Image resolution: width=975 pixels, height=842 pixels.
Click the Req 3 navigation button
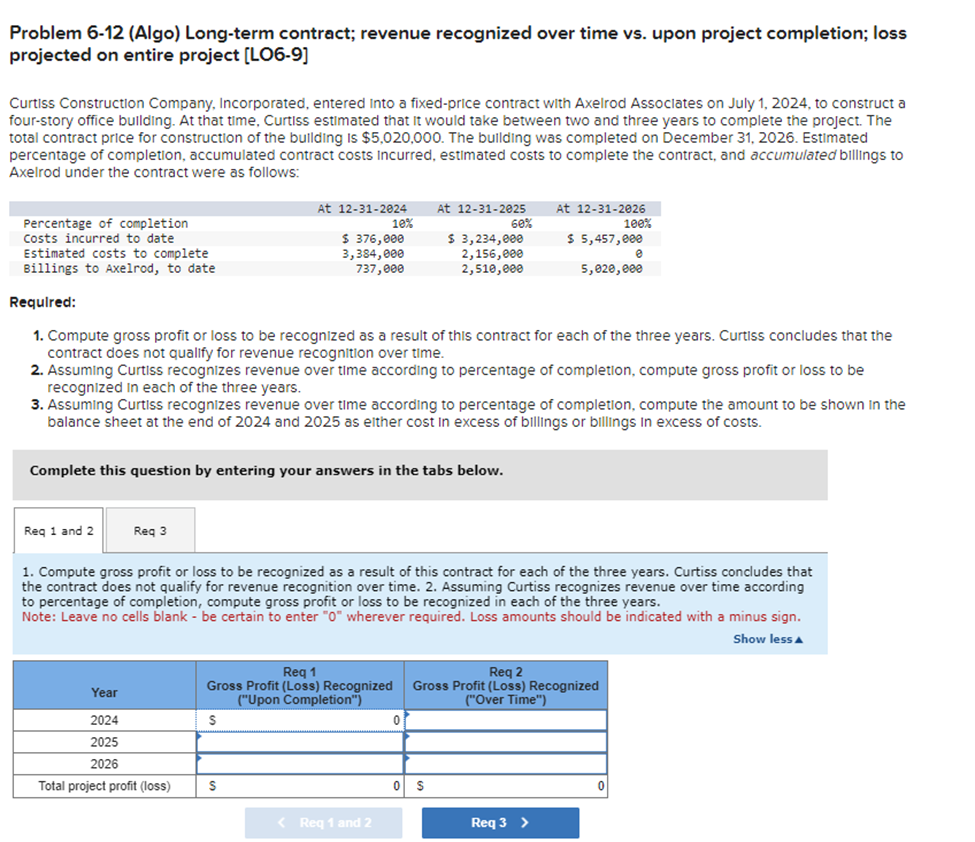[x=500, y=823]
